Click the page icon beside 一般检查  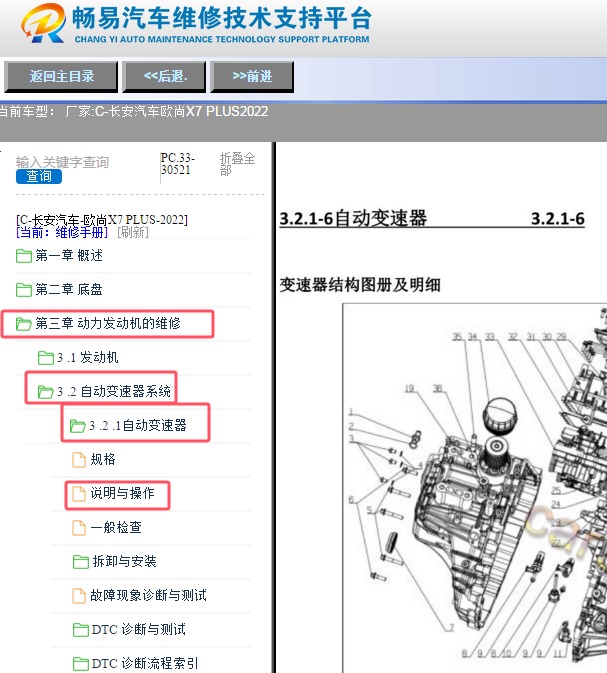[x=79, y=528]
